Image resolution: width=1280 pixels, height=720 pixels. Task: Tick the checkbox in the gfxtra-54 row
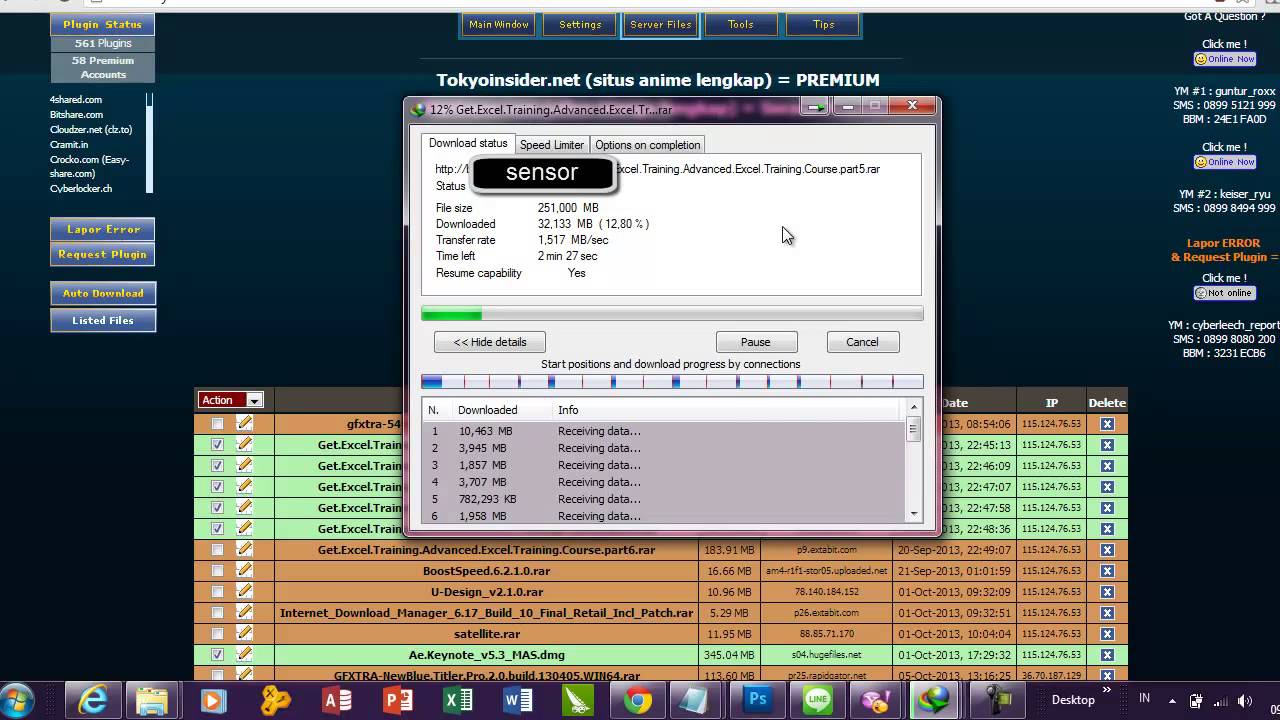point(217,424)
